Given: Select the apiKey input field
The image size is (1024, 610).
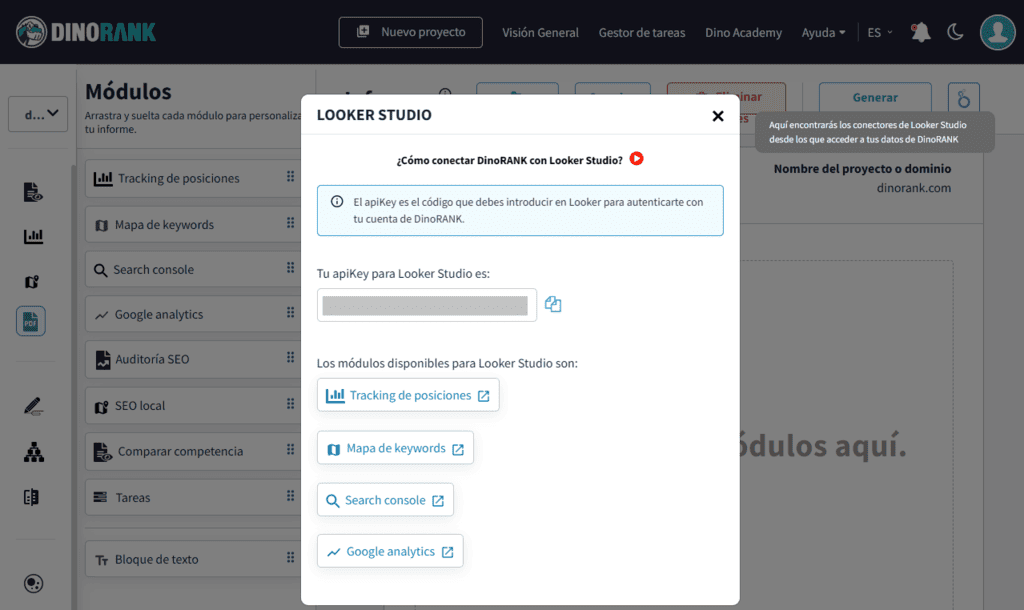Looking at the screenshot, I should click(x=426, y=305).
